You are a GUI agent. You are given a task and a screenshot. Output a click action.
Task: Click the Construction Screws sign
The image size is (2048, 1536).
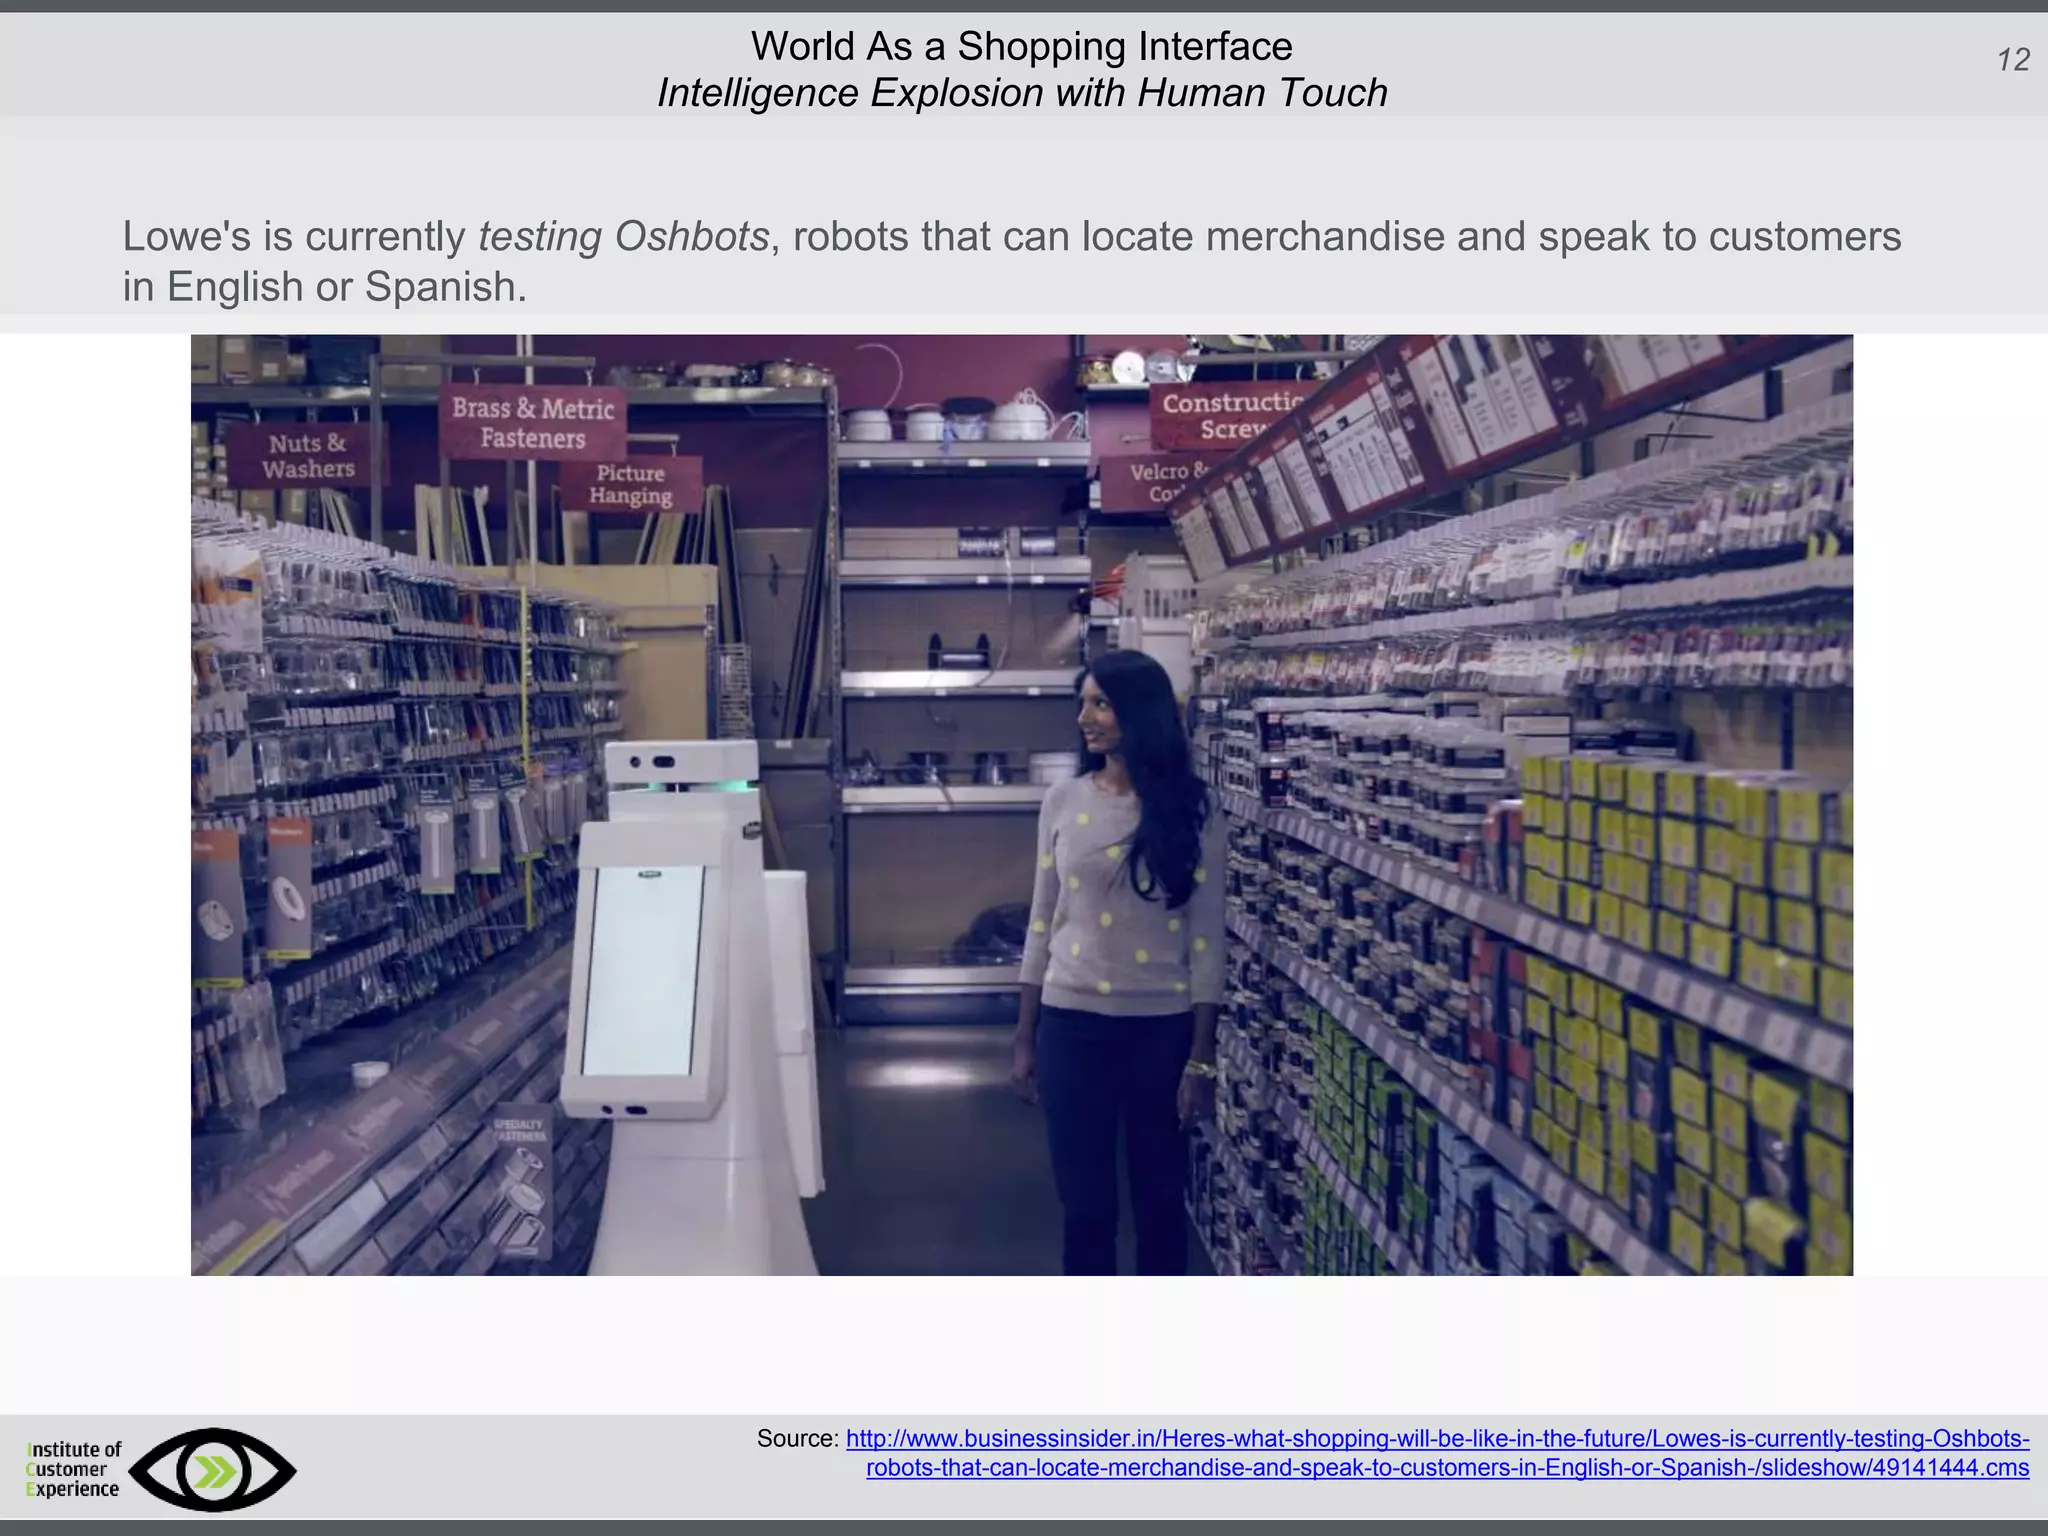pyautogui.click(x=1225, y=415)
